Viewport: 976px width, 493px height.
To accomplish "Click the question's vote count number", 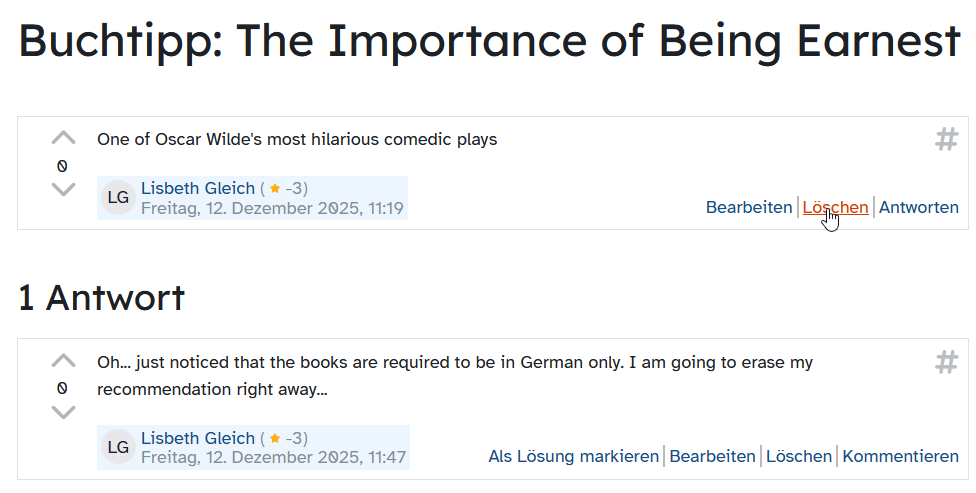I will pos(63,165).
